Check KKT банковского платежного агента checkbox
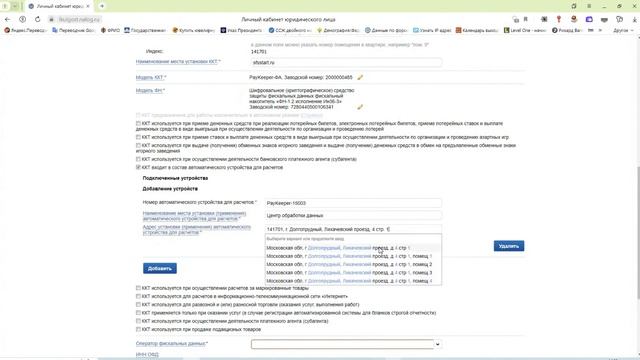This screenshot has width=640, height=360. coord(138,159)
